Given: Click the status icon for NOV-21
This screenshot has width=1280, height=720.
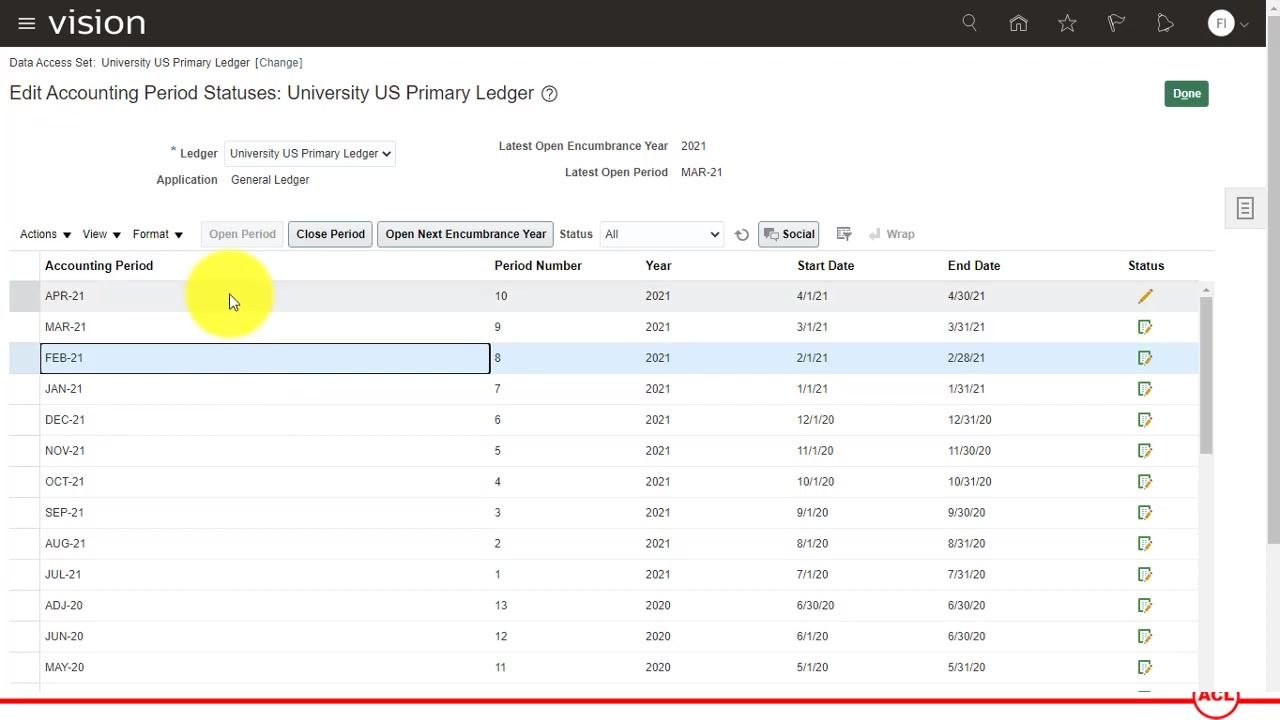Looking at the screenshot, I should (1145, 451).
